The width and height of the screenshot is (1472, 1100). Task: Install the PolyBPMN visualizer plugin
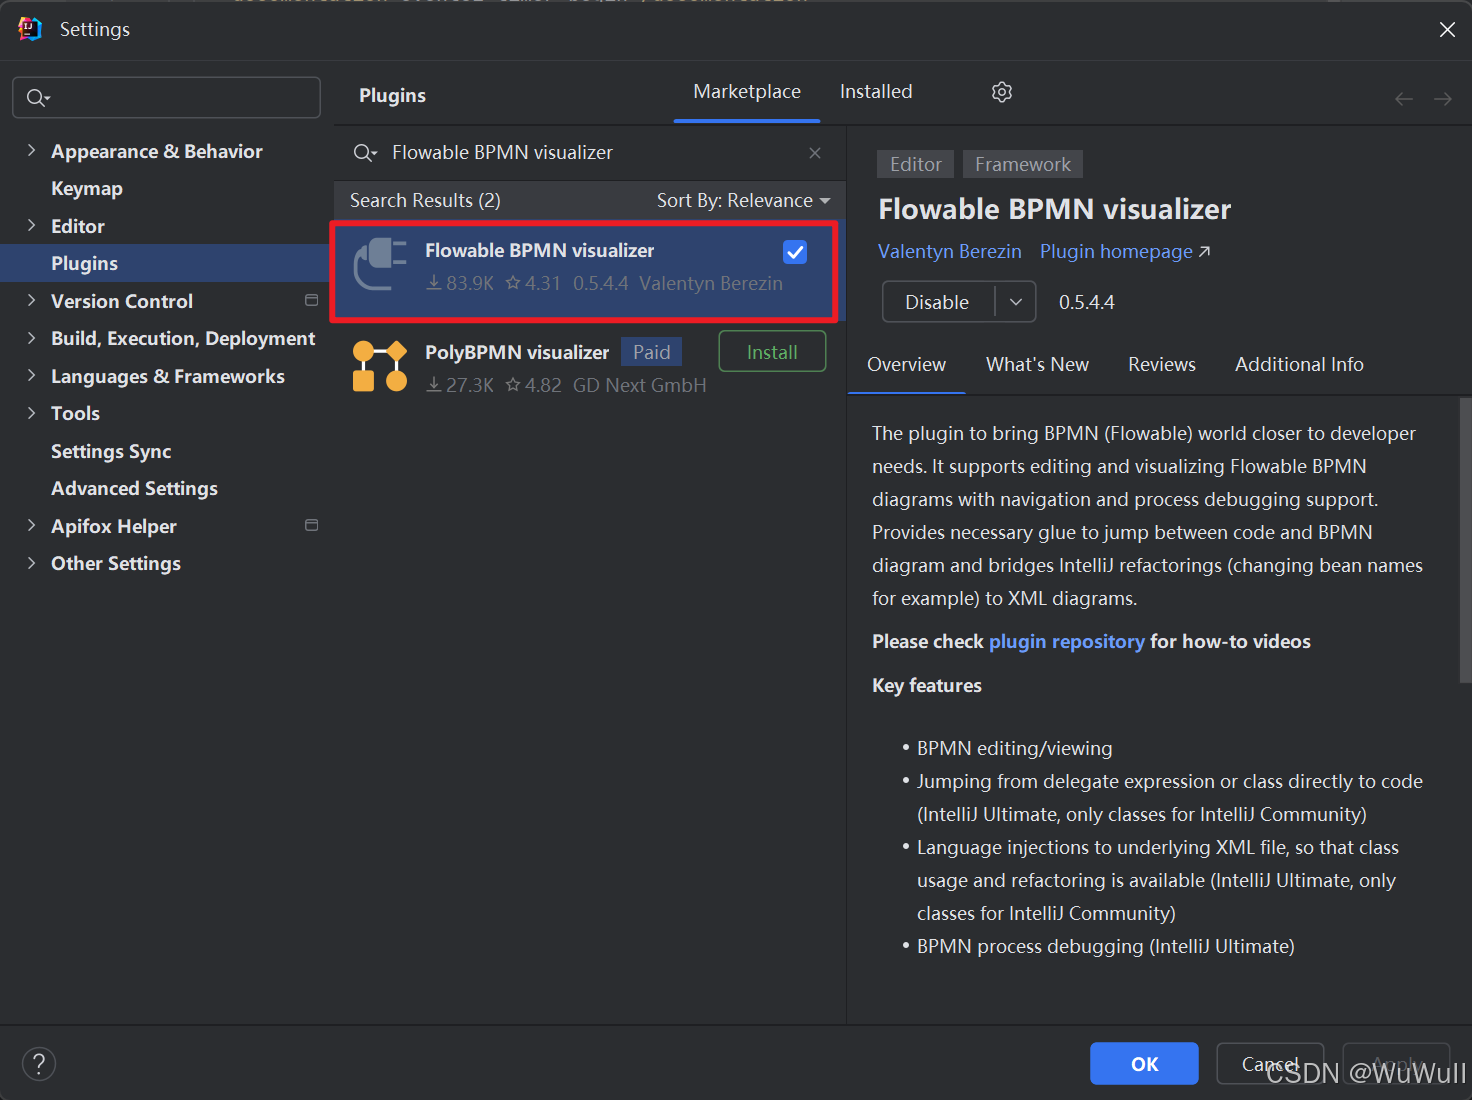pyautogui.click(x=772, y=352)
